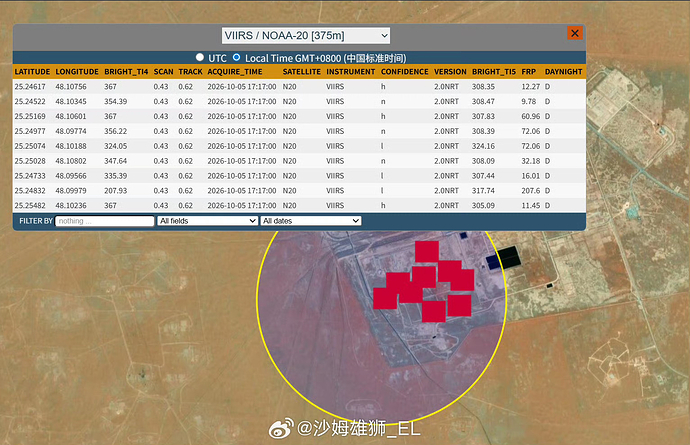The height and width of the screenshot is (445, 690).
Task: Click BRIGHT_TI5 value 317.74
Action: 483,191
